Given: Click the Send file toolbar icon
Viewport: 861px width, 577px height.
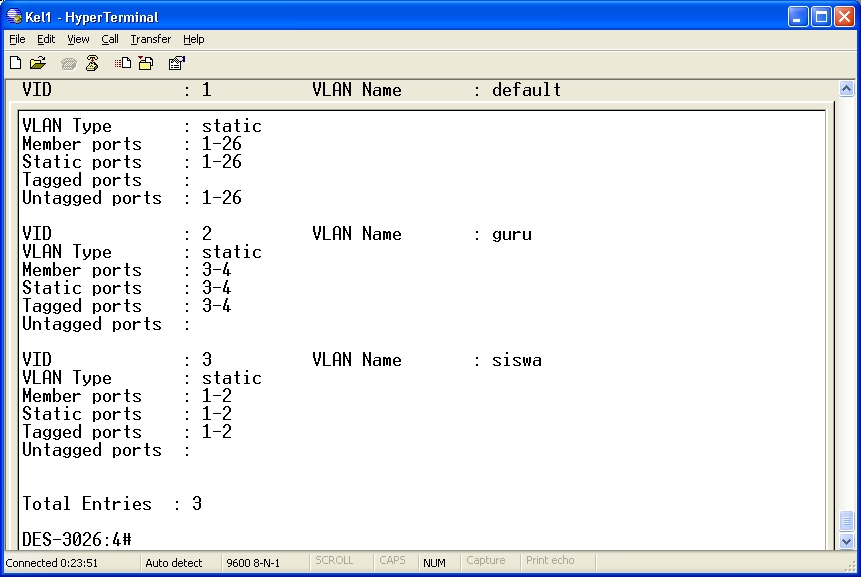Looking at the screenshot, I should pyautogui.click(x=122, y=63).
